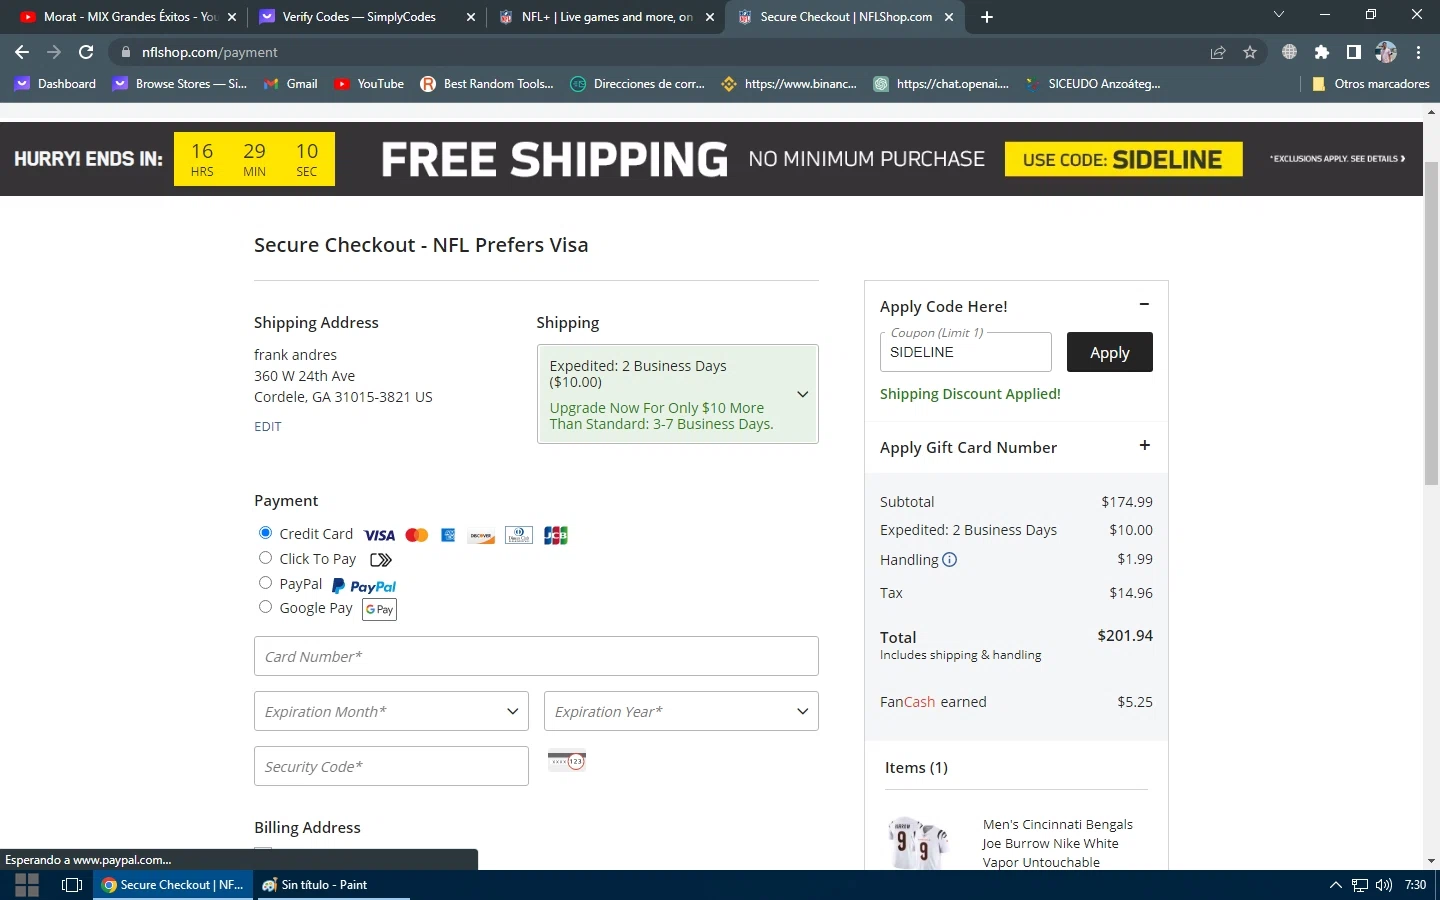Screen dimensions: 1440x900
Task: Open a new browser tab
Action: (987, 17)
